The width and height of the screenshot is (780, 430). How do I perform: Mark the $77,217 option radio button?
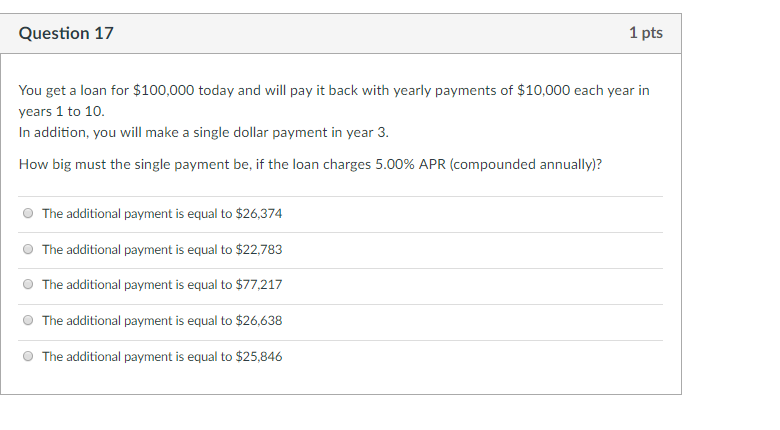pos(28,284)
